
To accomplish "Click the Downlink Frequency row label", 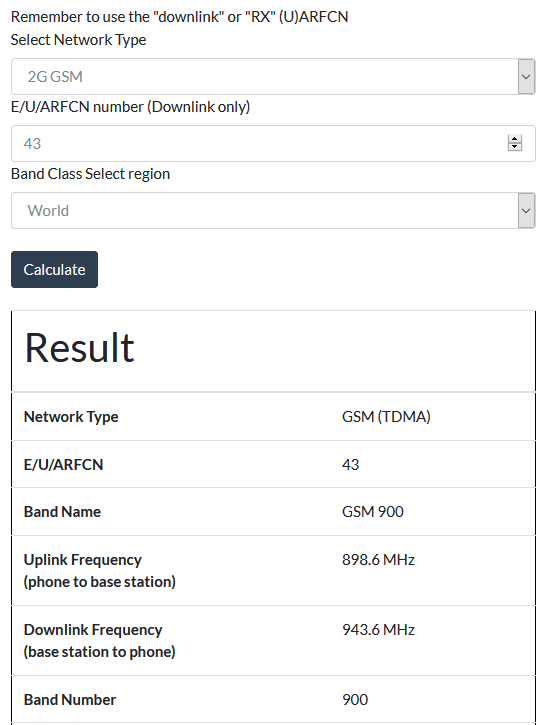I will pos(100,640).
